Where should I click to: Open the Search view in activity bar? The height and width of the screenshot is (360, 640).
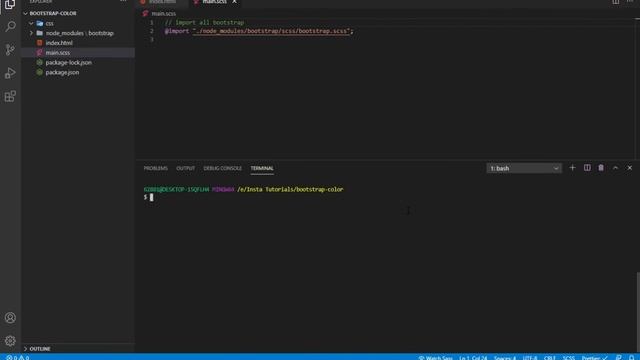pyautogui.click(x=10, y=27)
